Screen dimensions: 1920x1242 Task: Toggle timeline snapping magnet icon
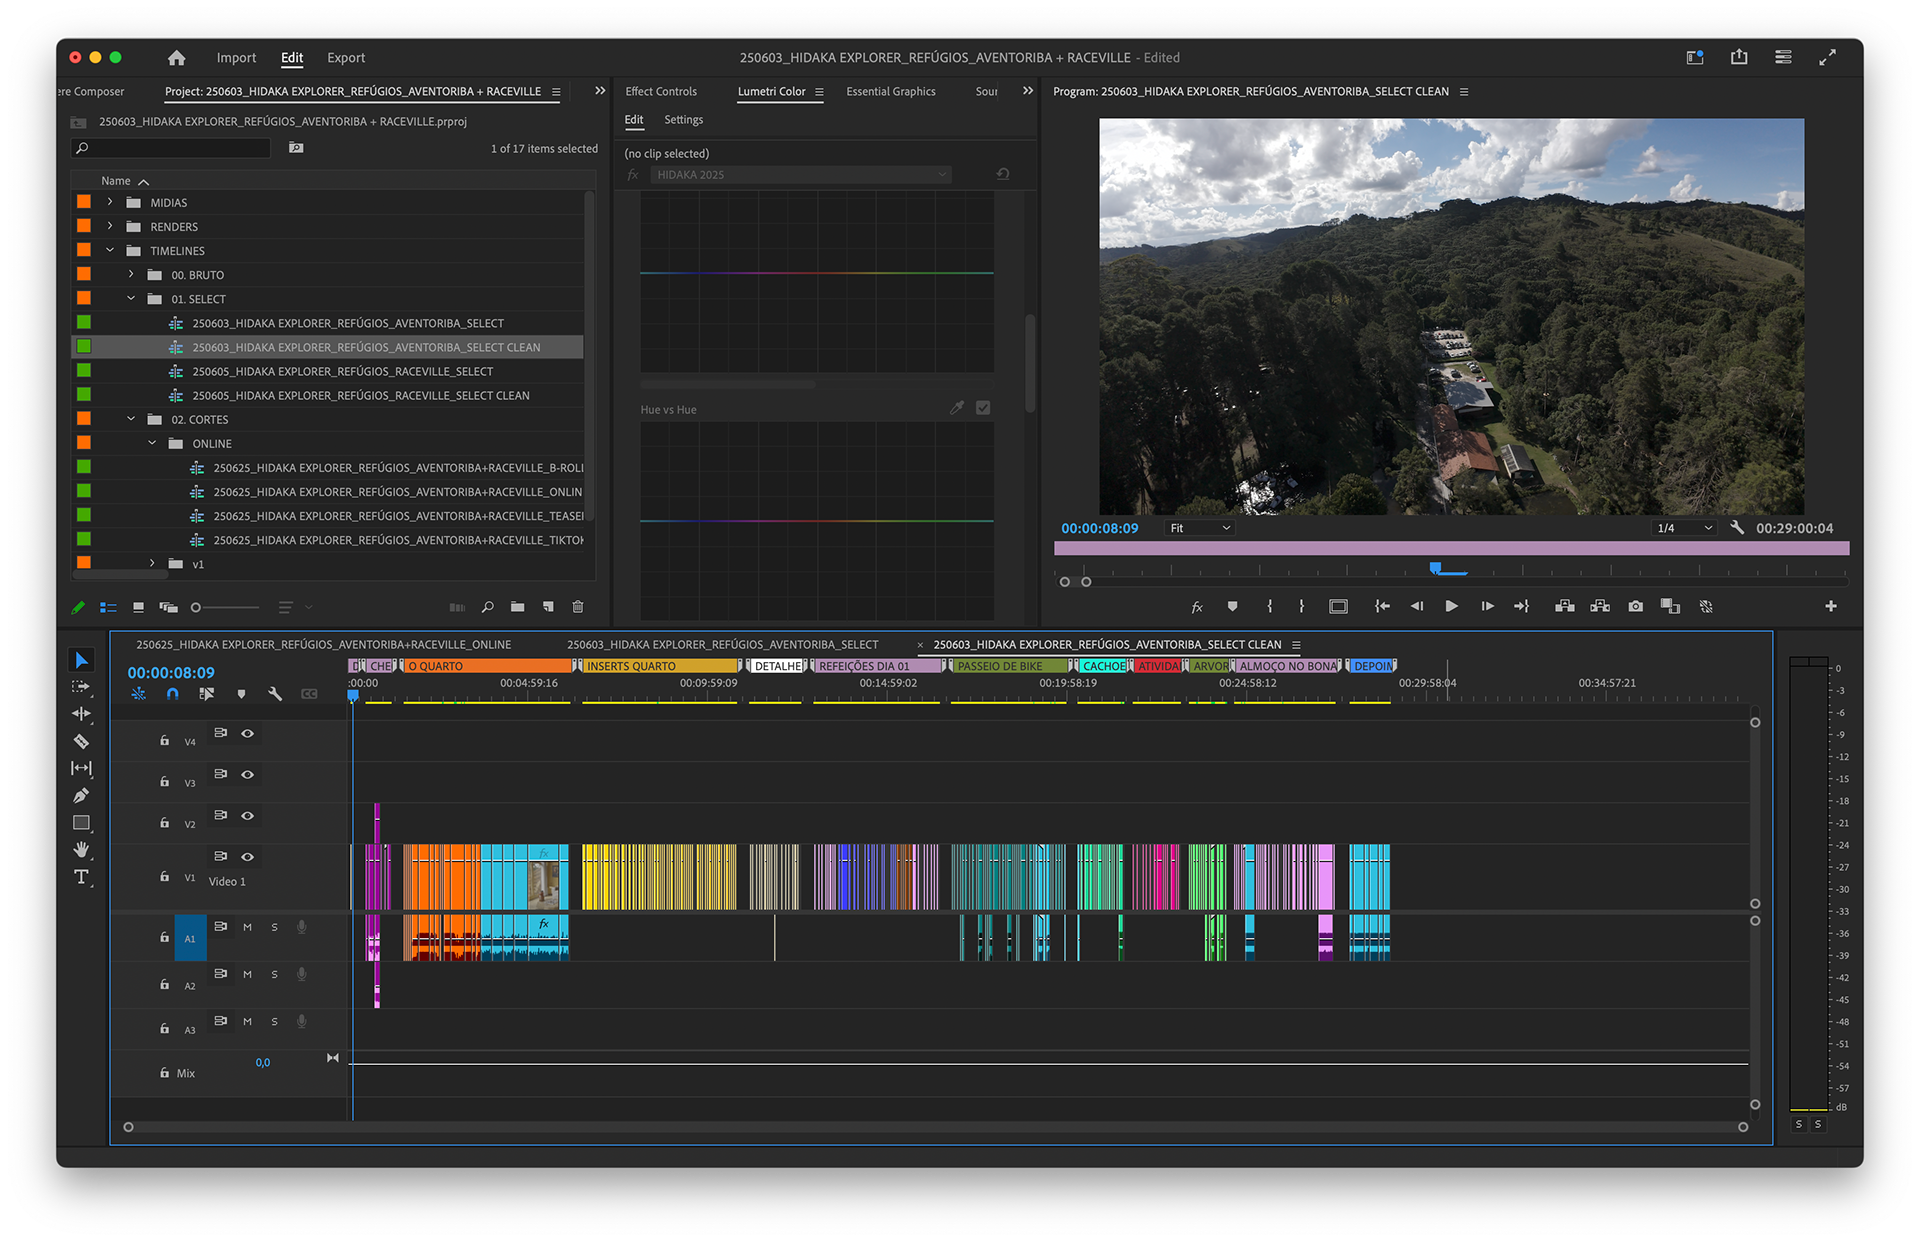pos(172,693)
